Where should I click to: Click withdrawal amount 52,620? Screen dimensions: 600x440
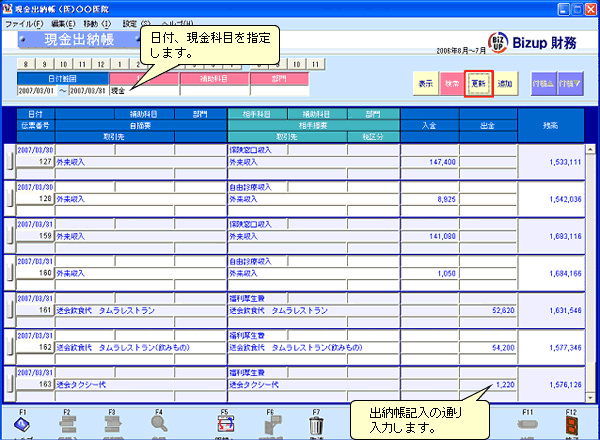click(503, 311)
